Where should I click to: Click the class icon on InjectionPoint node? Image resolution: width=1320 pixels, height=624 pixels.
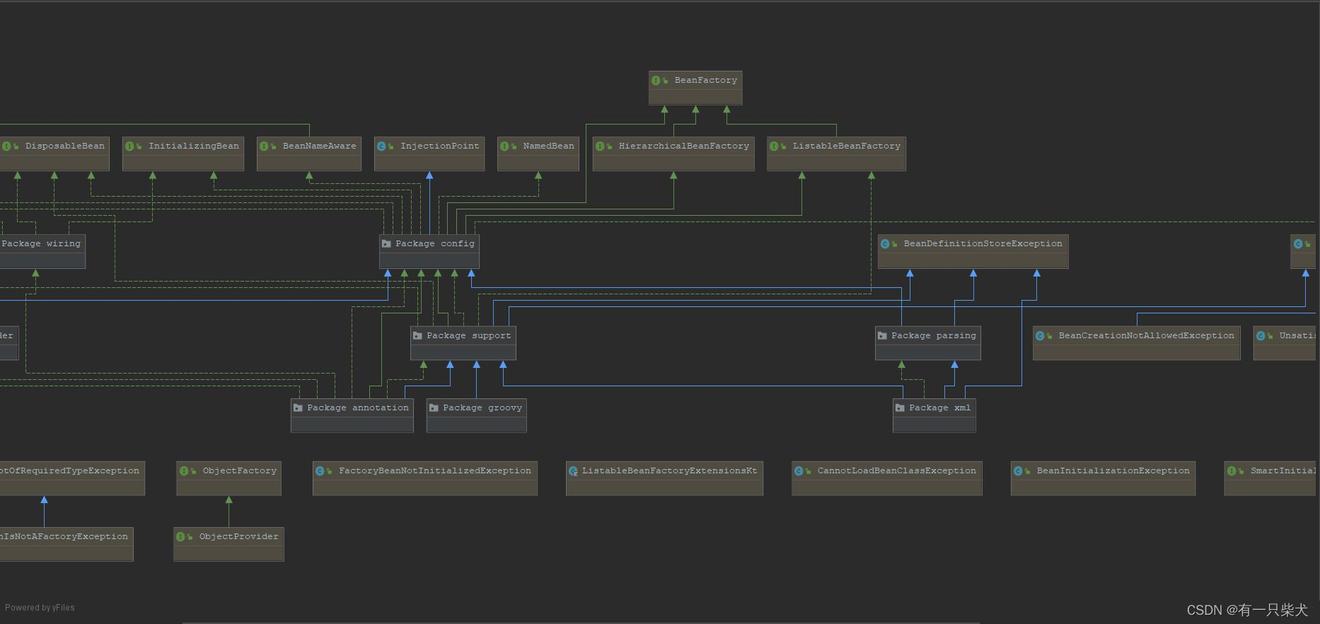(x=381, y=147)
